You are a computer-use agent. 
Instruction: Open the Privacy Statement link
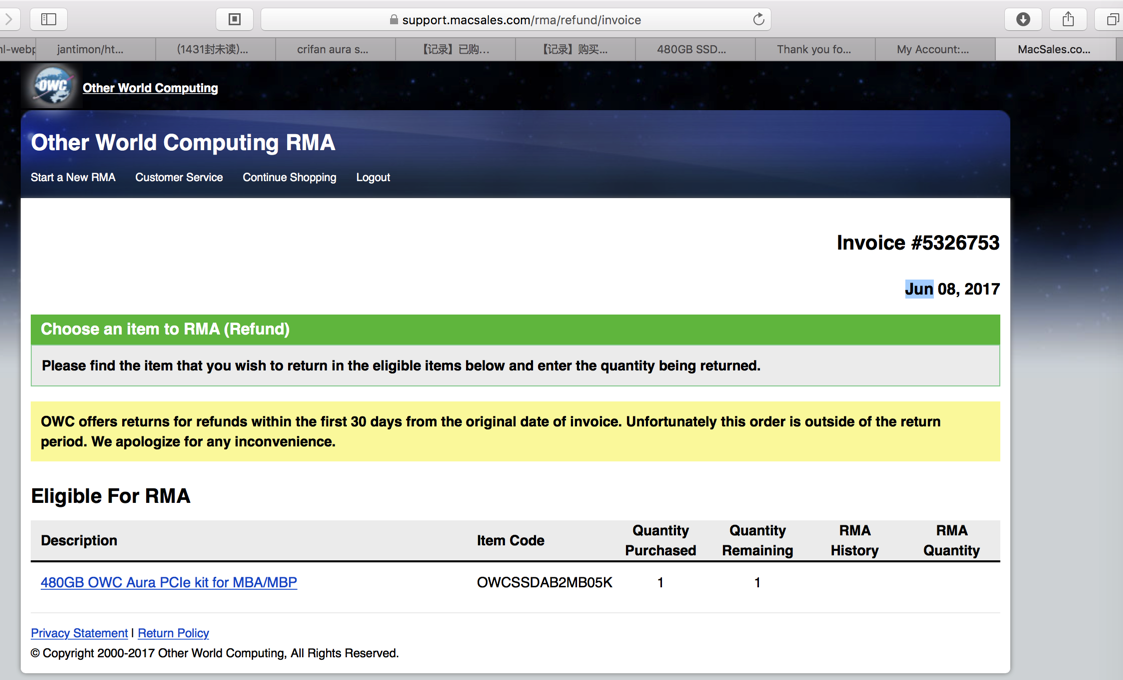pyautogui.click(x=79, y=633)
